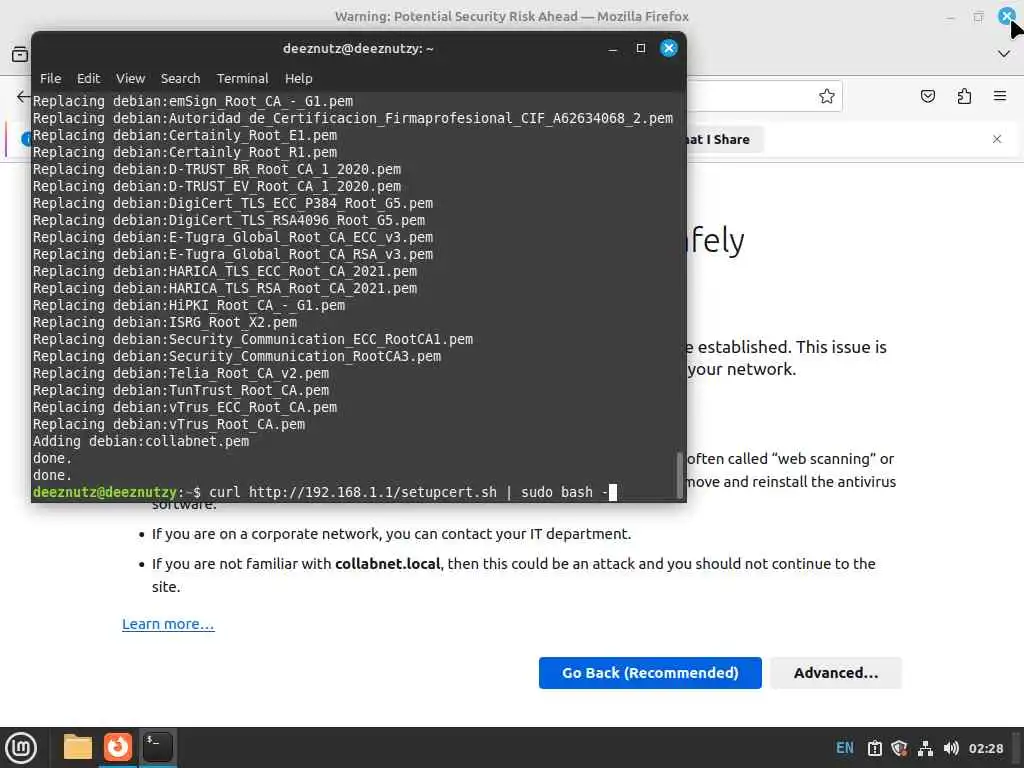Open the Linux Mint start menu
The height and width of the screenshot is (768, 1024).
(21, 747)
